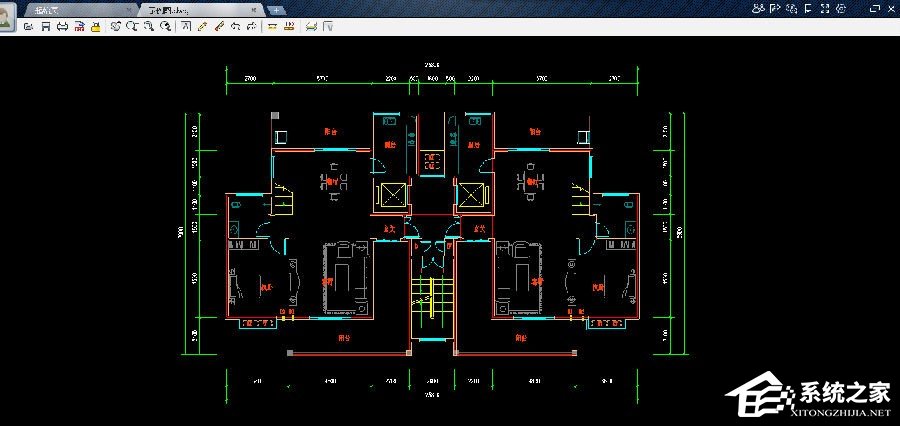Click the pan/rotate view icon
900x426 pixels.
click(115, 26)
